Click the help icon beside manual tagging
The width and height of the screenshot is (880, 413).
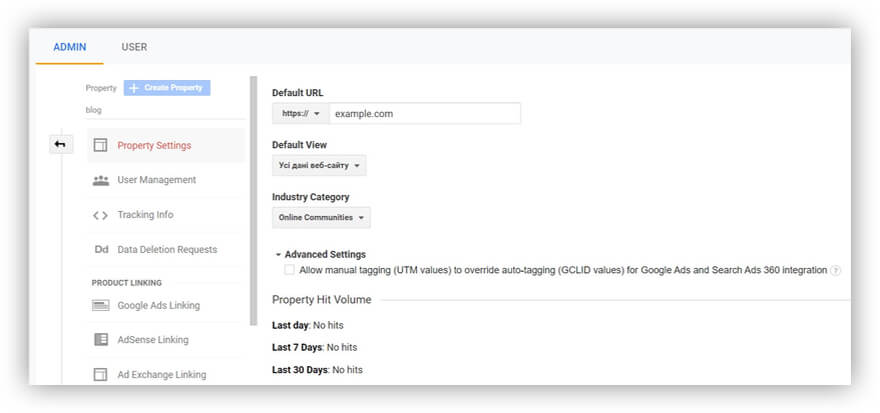pyautogui.click(x=836, y=270)
